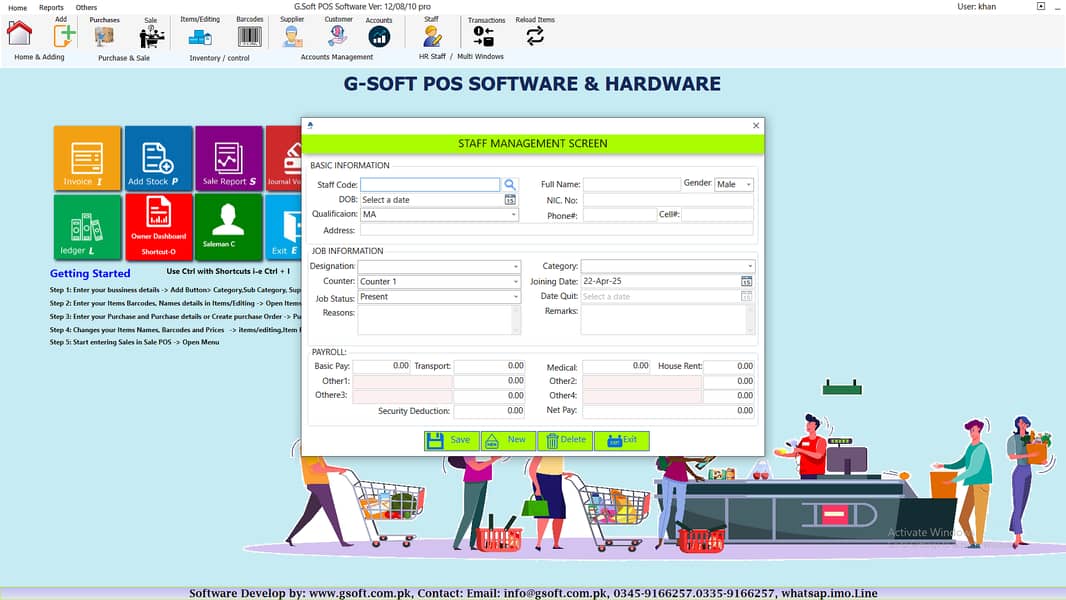The width and height of the screenshot is (1066, 600).
Task: Click the Staff Code search magnifier icon
Action: (510, 185)
